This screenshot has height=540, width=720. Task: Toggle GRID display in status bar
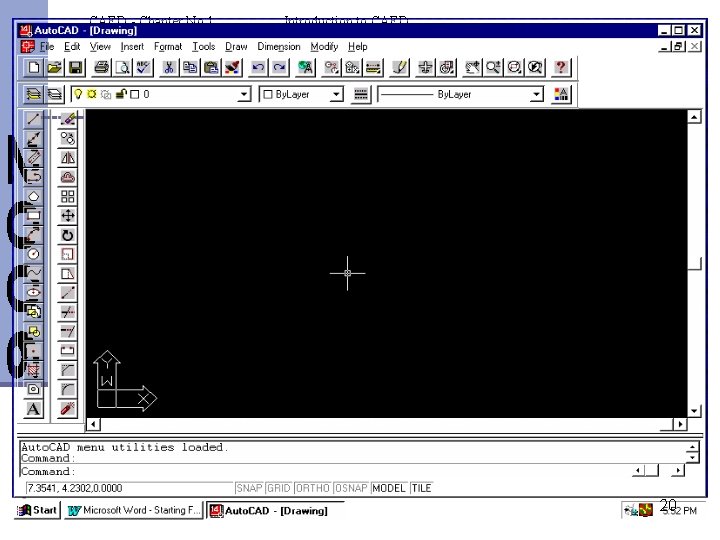(279, 488)
